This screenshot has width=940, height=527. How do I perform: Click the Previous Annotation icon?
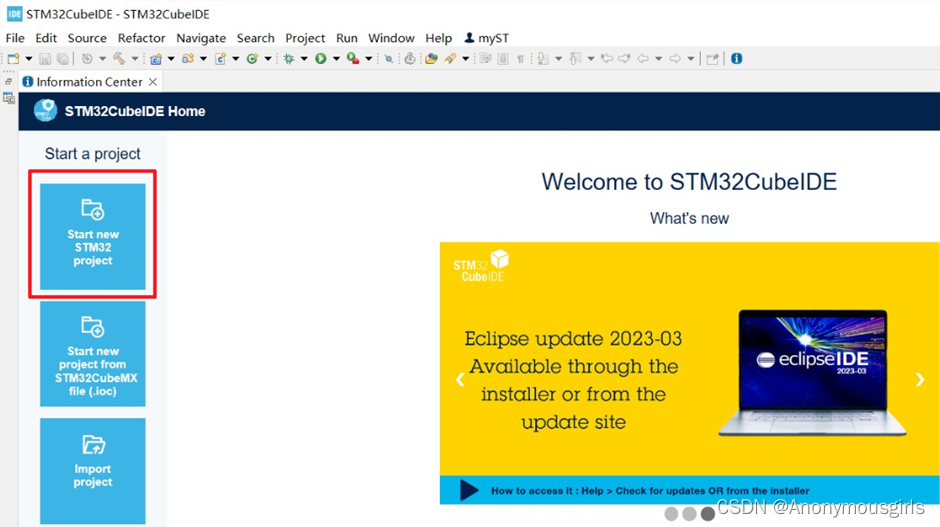click(575, 59)
